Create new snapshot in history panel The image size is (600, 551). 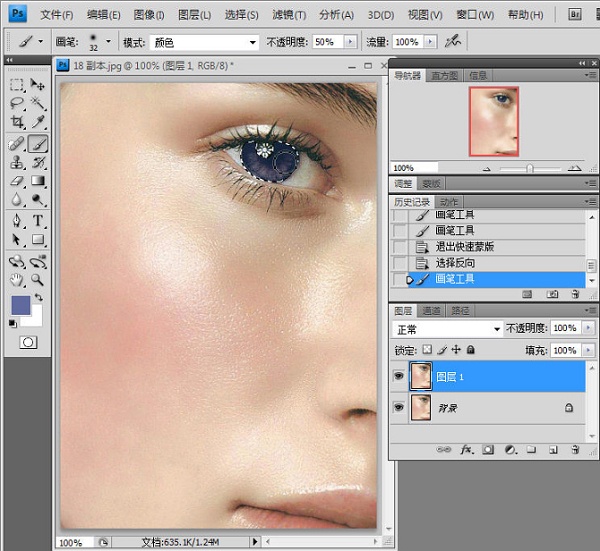(552, 294)
